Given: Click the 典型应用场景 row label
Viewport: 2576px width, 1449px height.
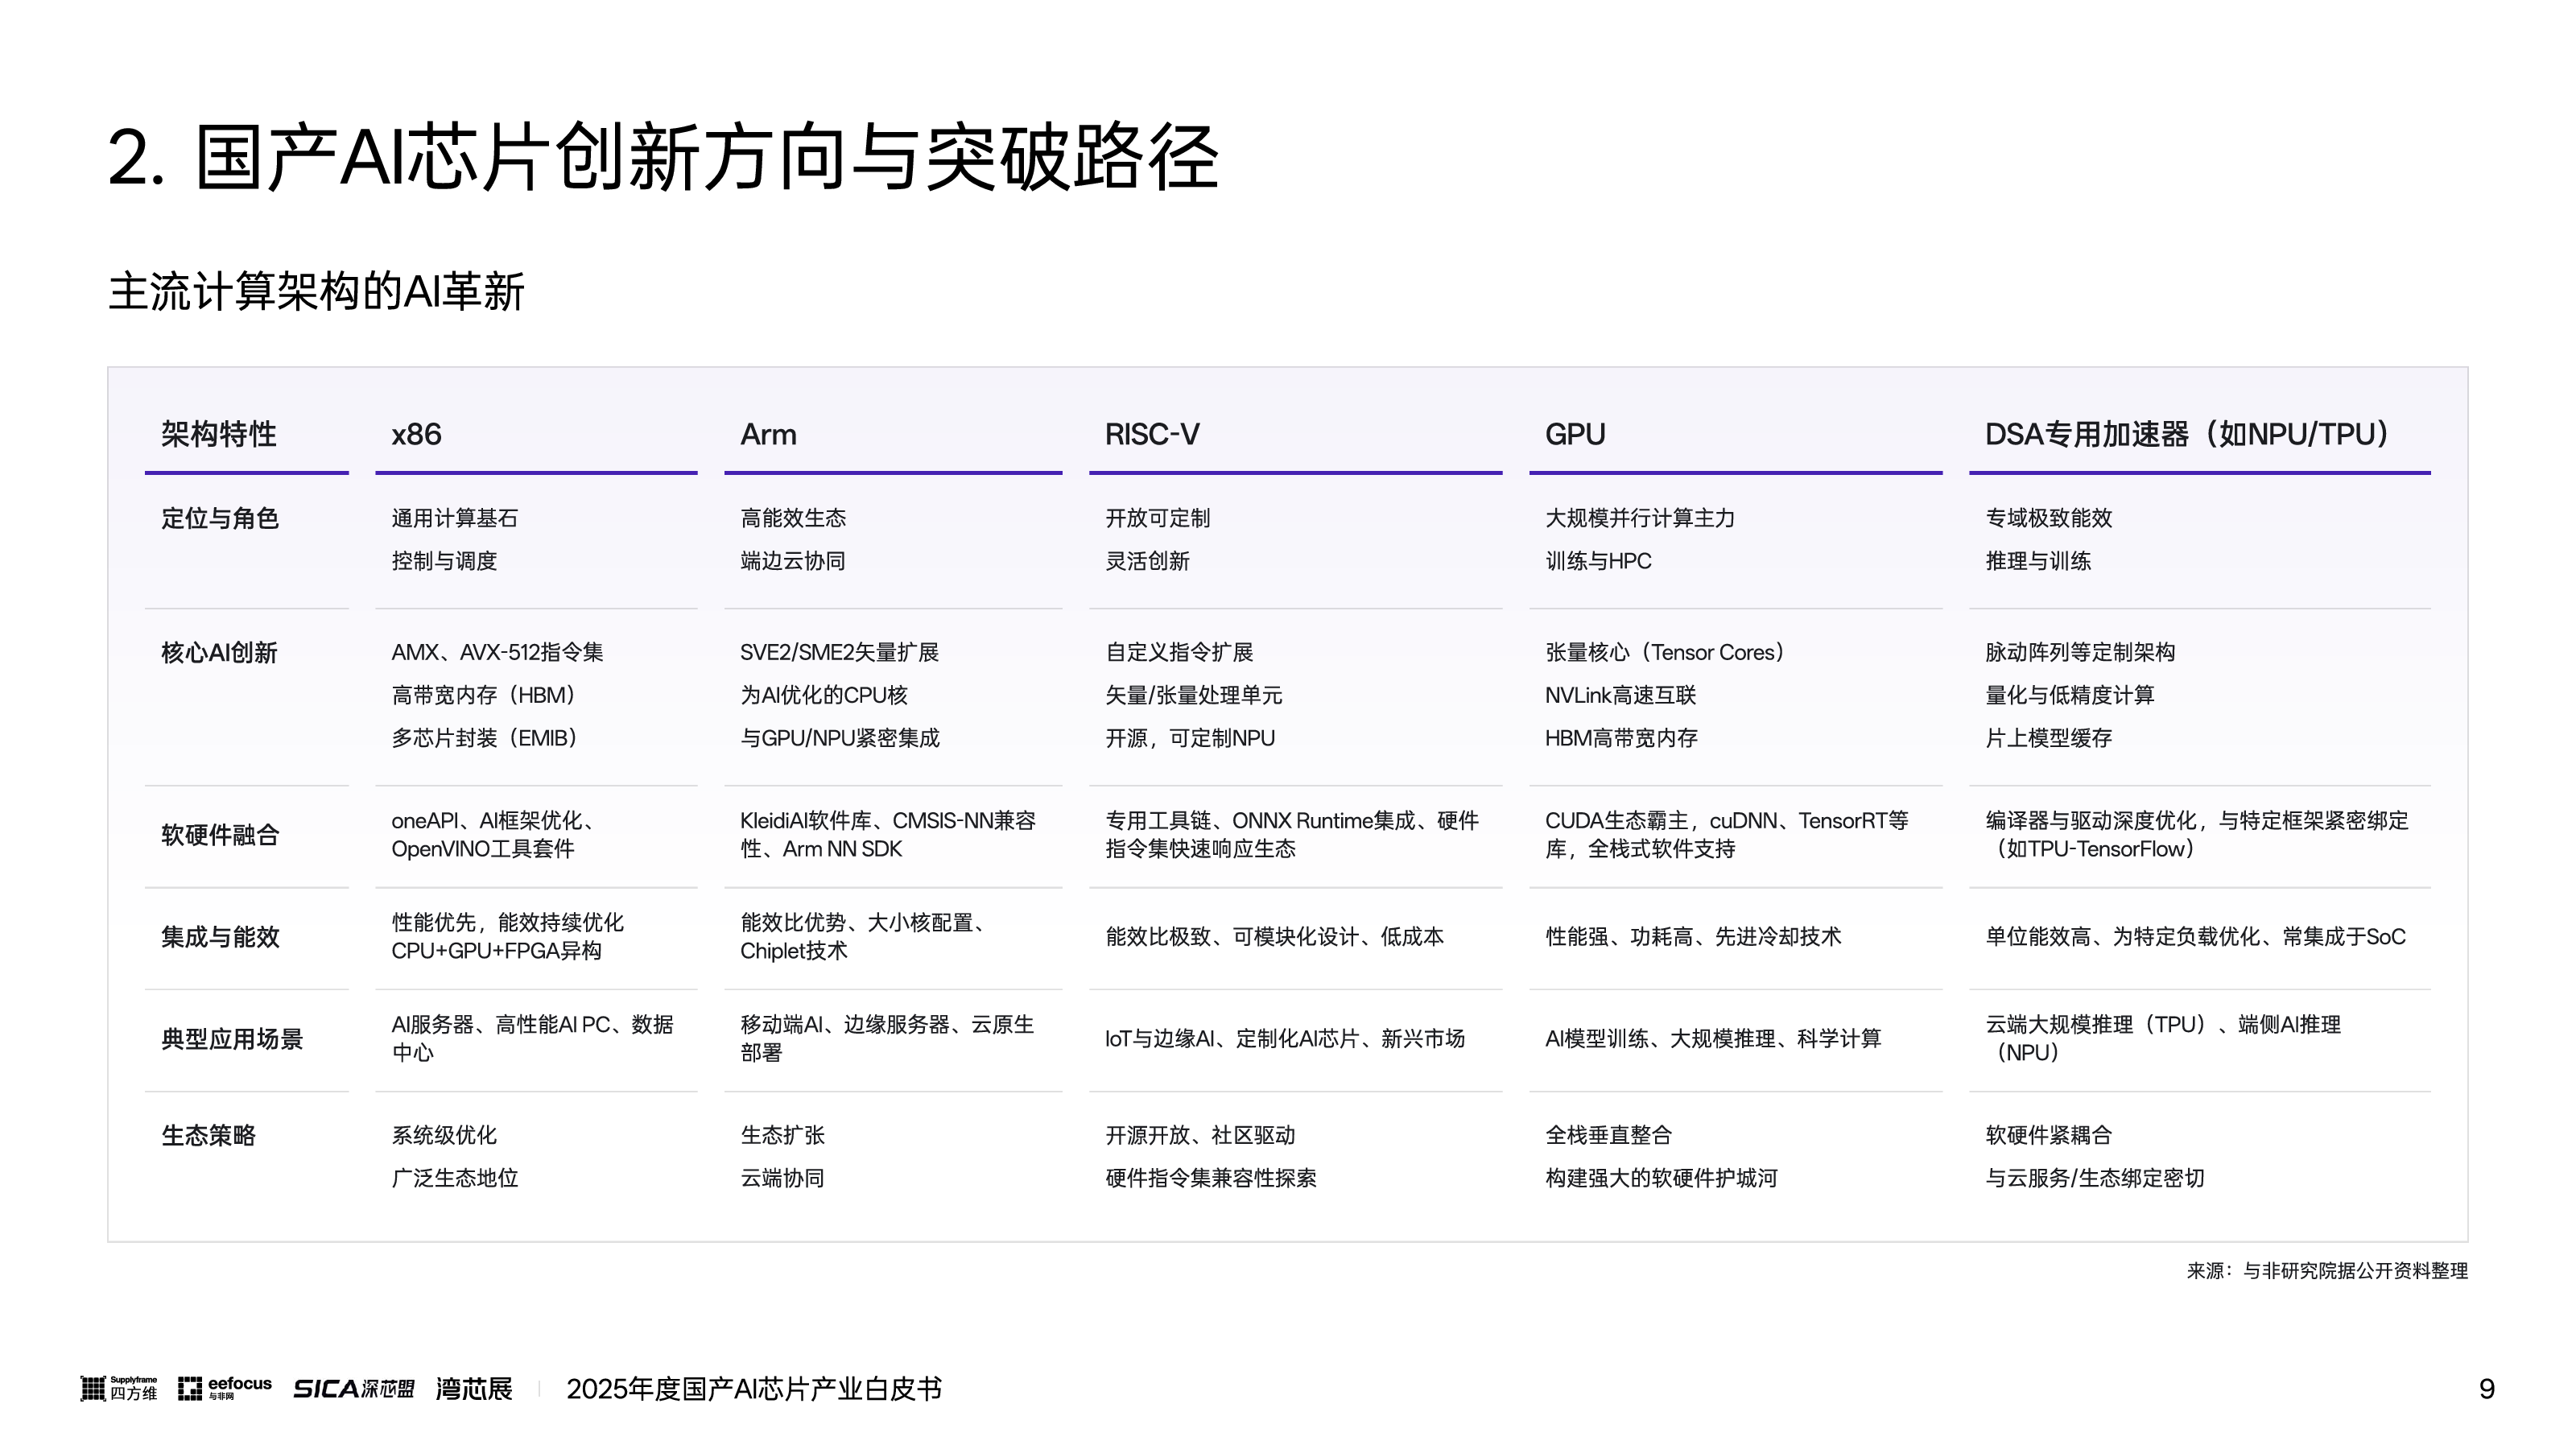Looking at the screenshot, I should [x=232, y=1039].
